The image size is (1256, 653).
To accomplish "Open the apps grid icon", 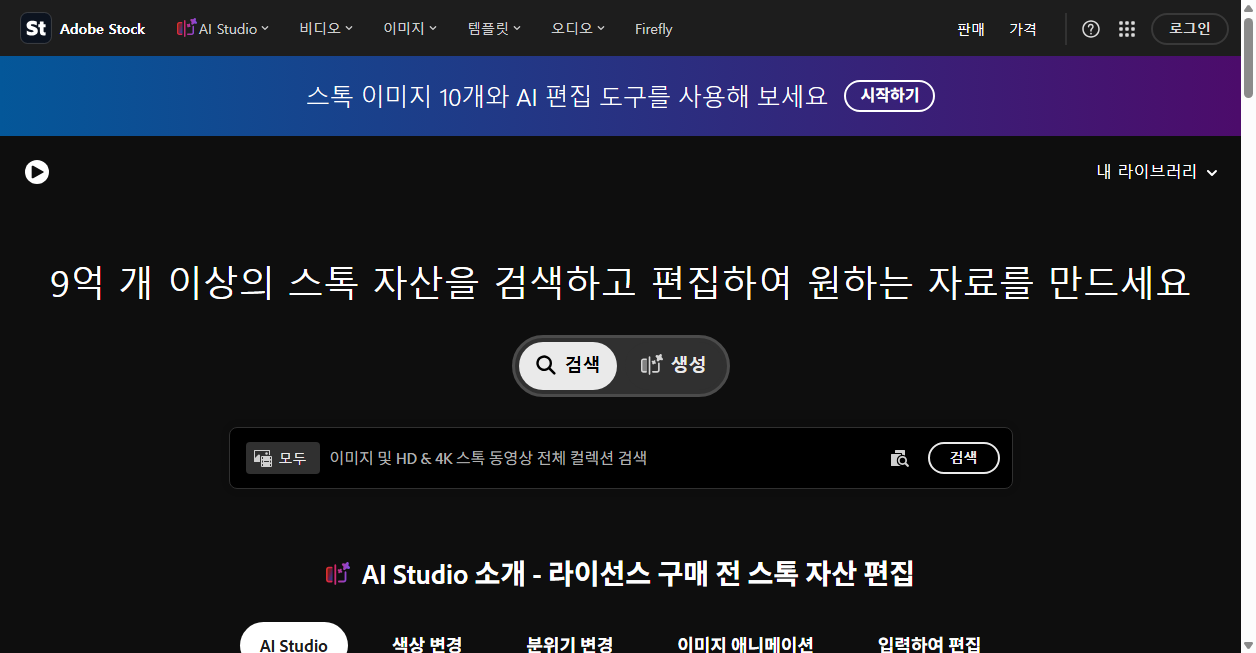I will 1127,29.
